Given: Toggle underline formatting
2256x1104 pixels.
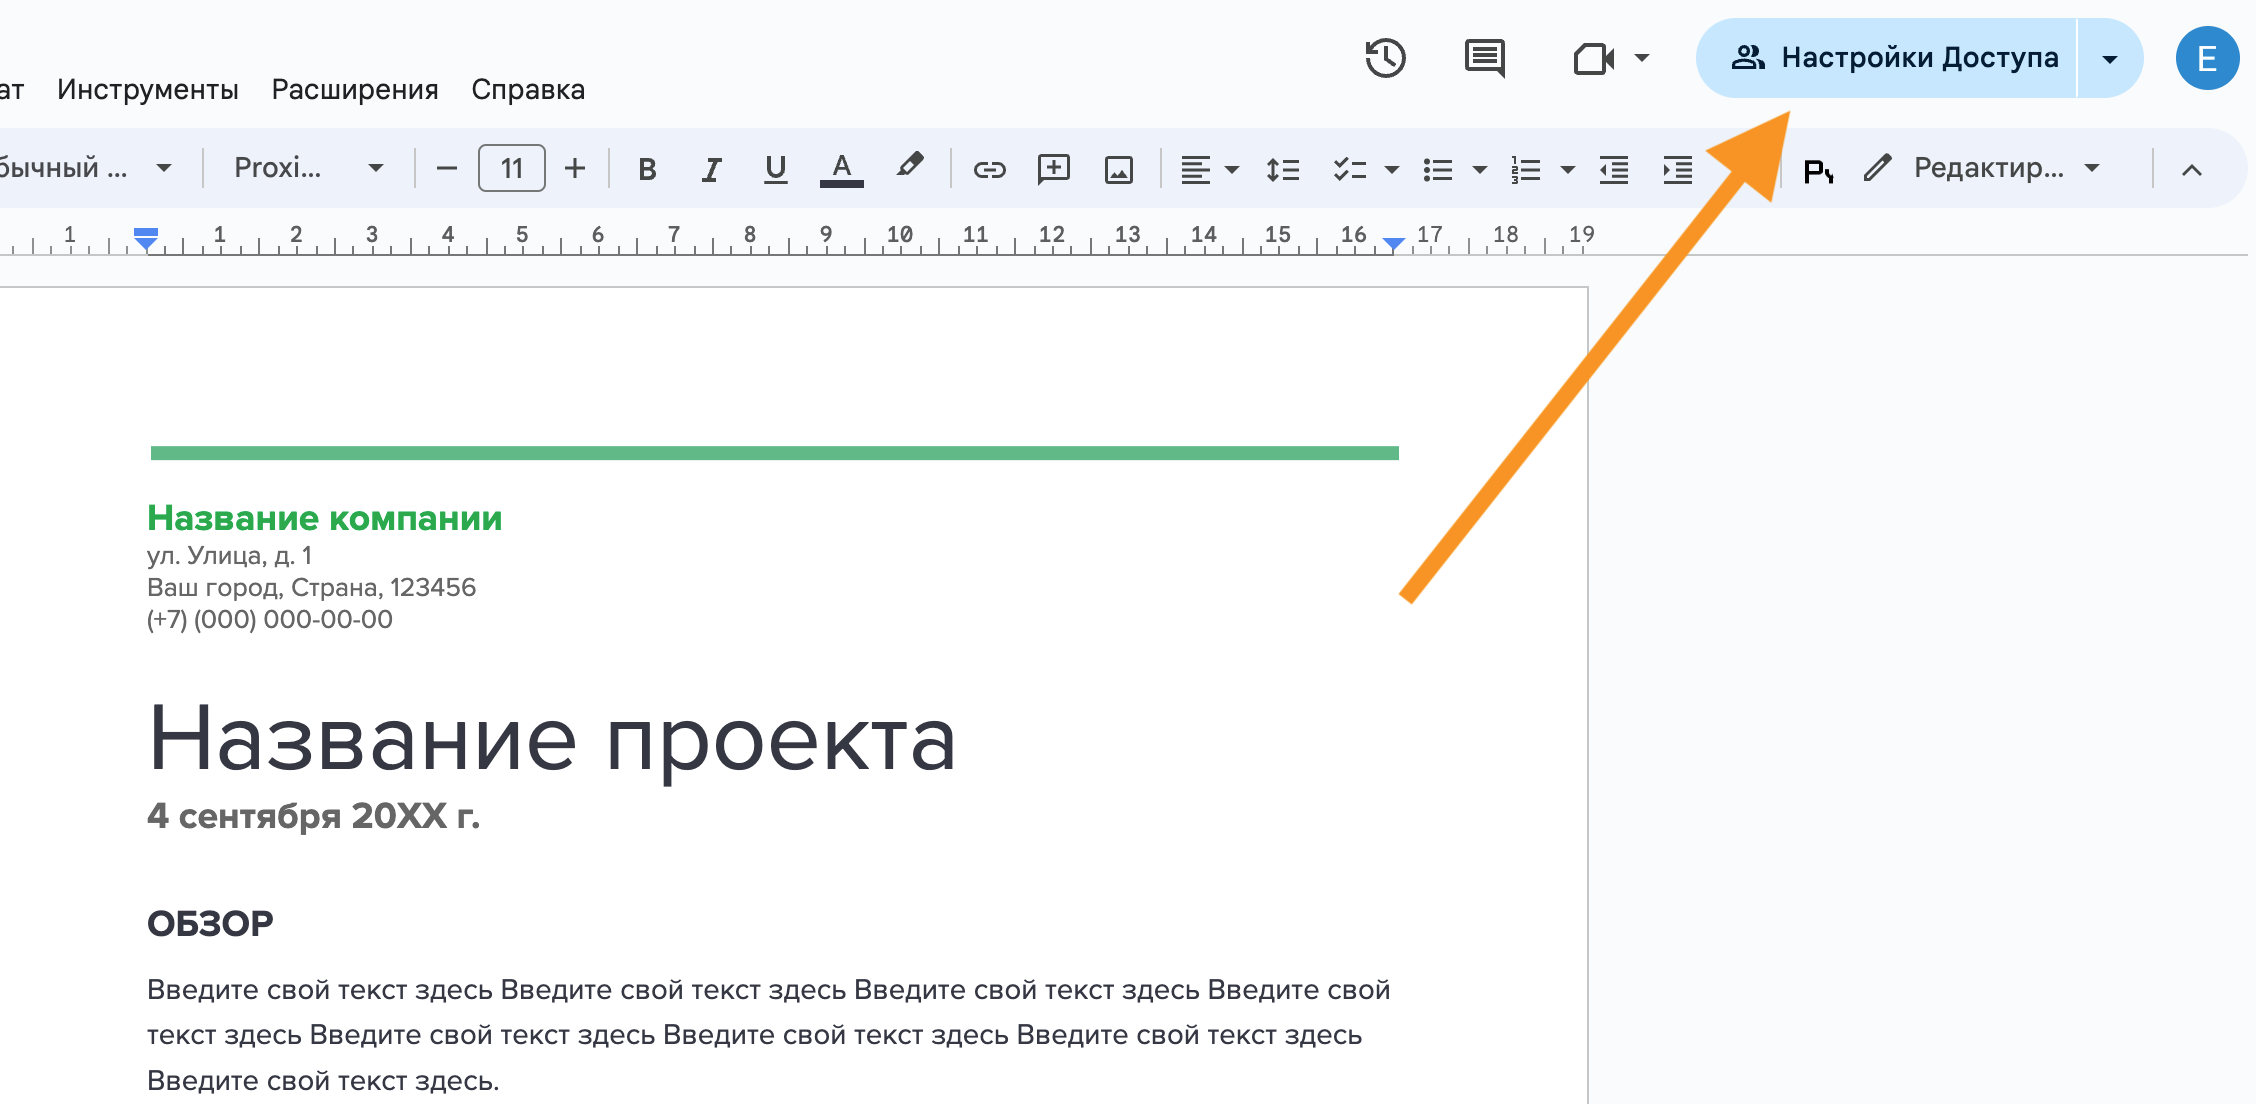Looking at the screenshot, I should point(775,169).
